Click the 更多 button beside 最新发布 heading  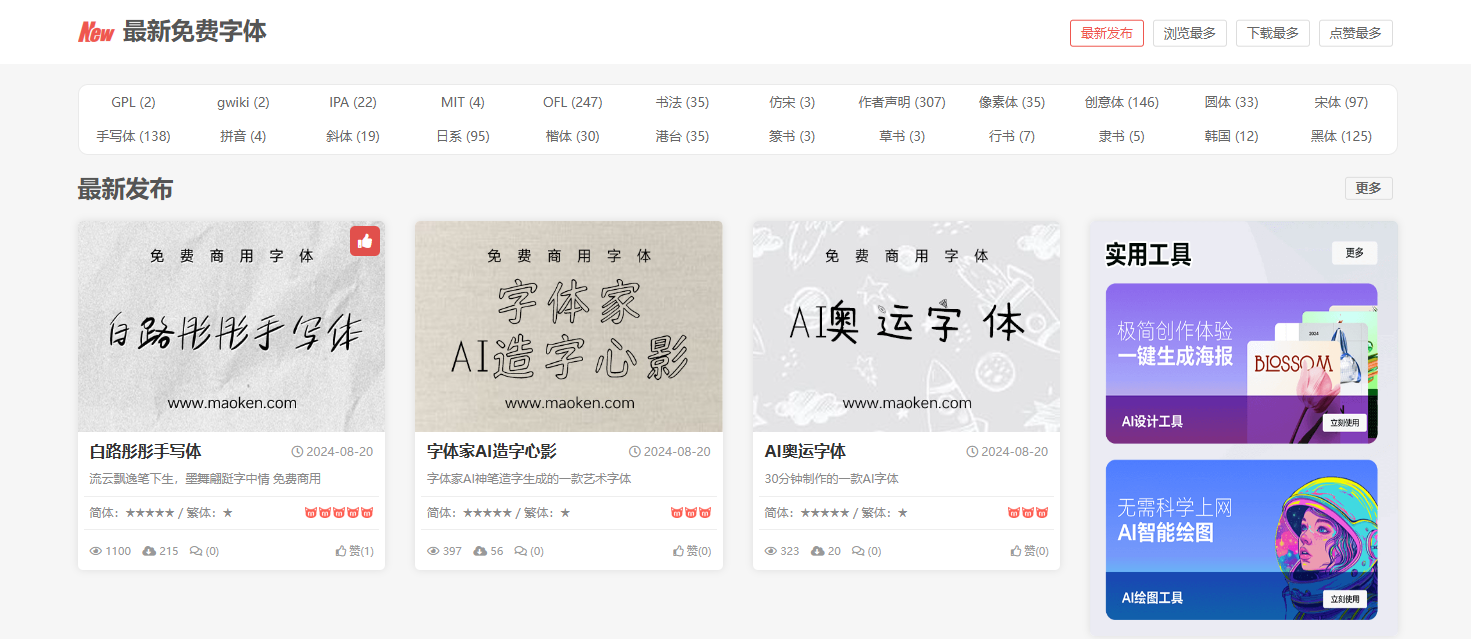point(1368,188)
